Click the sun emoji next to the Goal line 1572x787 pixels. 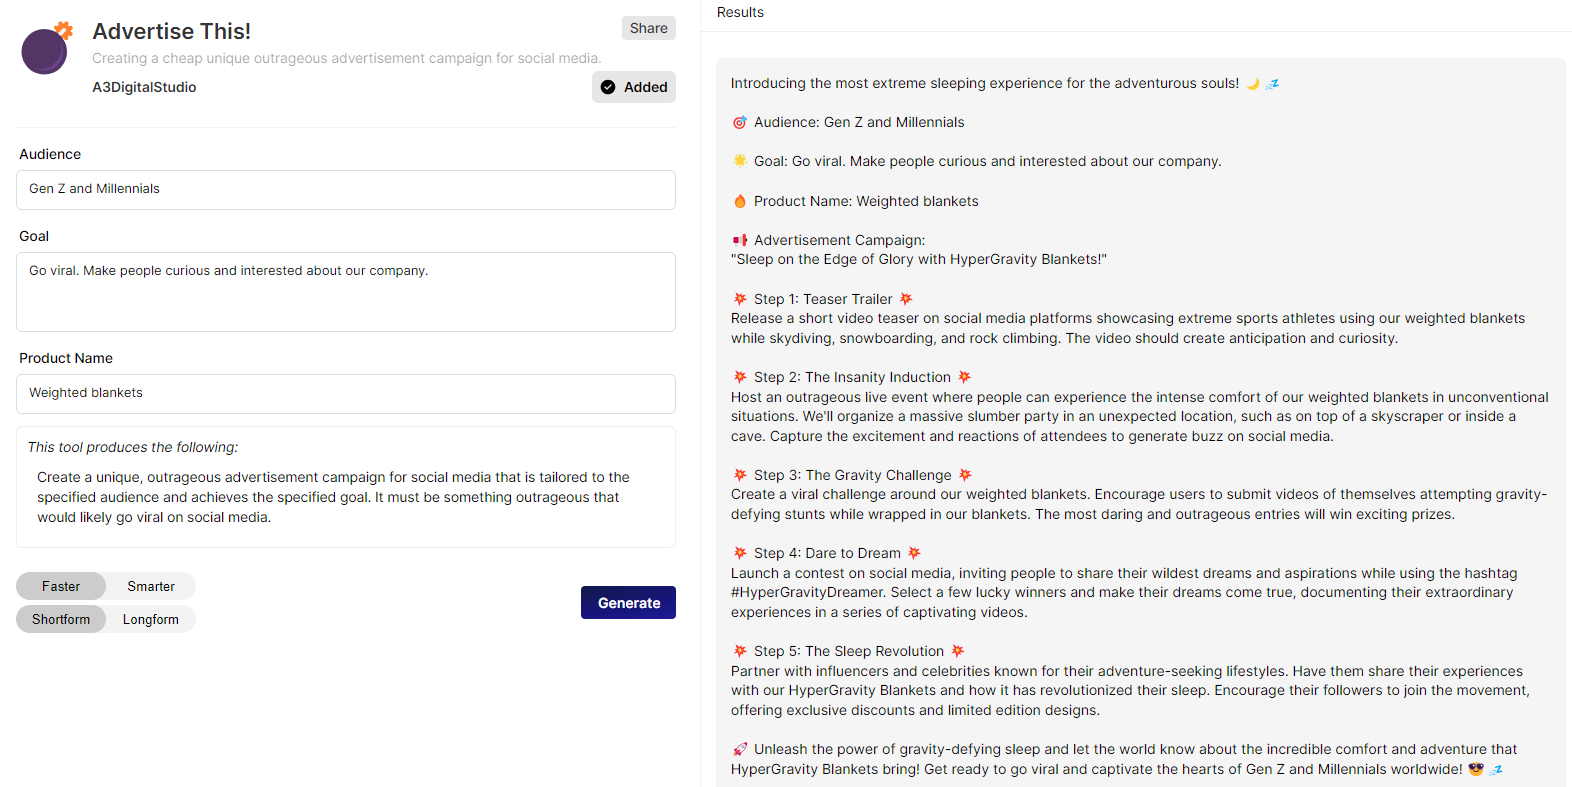(x=739, y=160)
